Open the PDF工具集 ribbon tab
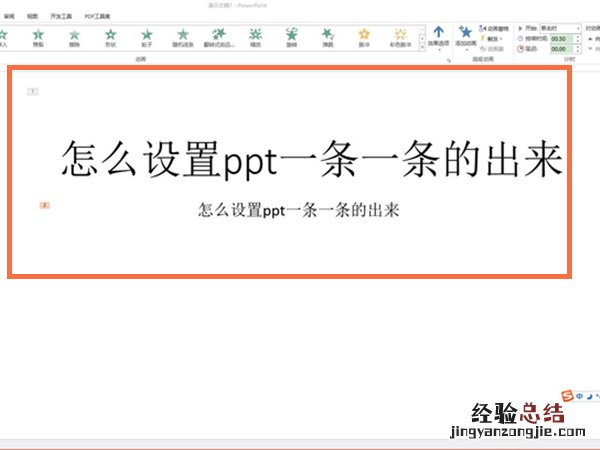Screen dimensions: 600x450 click(98, 17)
